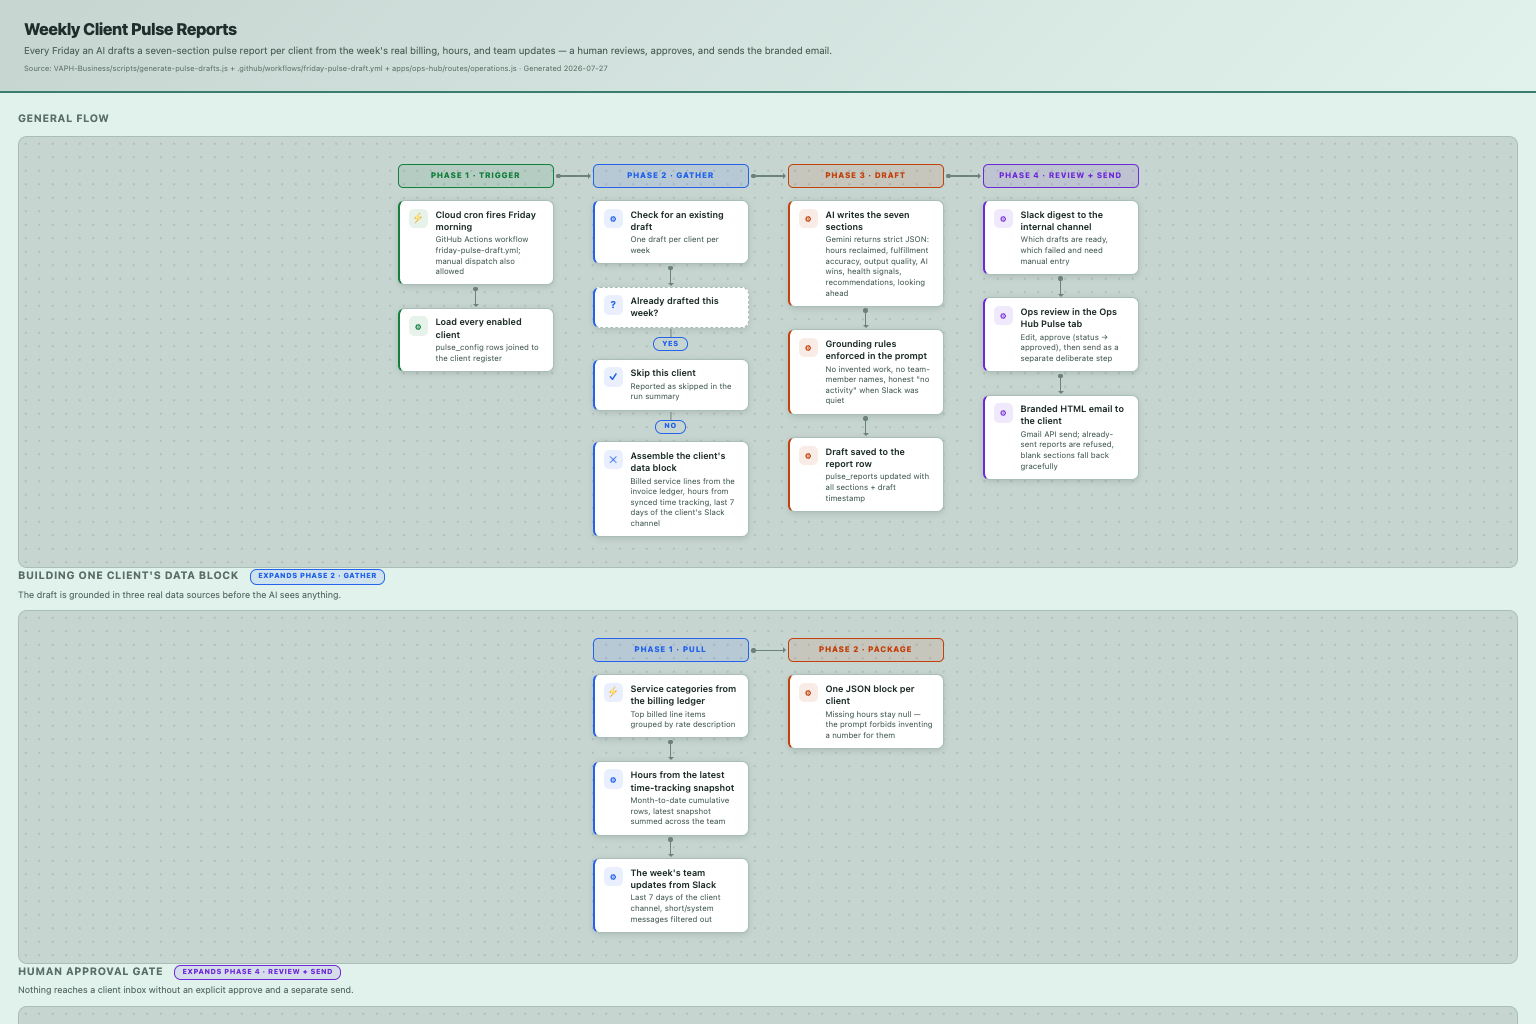Viewport: 1536px width, 1024px height.
Task: Select the Phase 1 · Trigger header
Action: coord(476,176)
